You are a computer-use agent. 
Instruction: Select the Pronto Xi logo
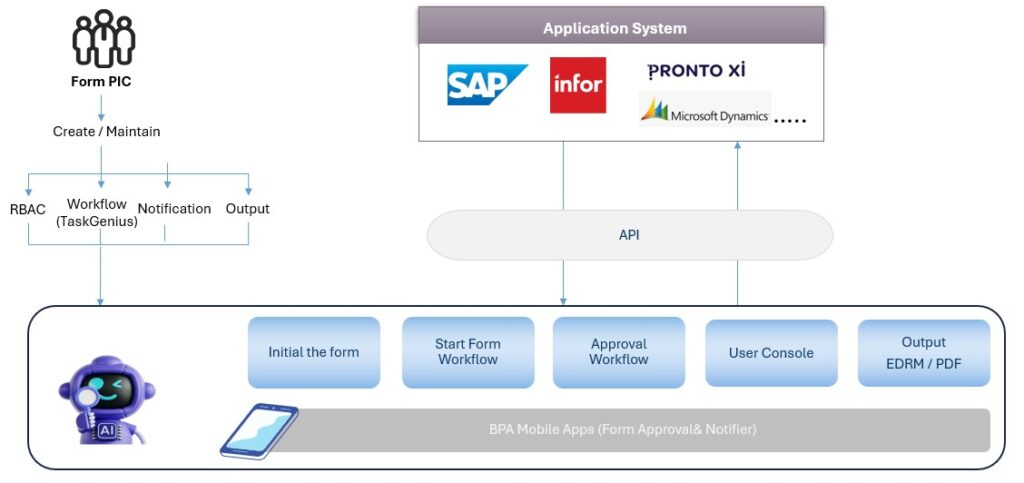(696, 70)
